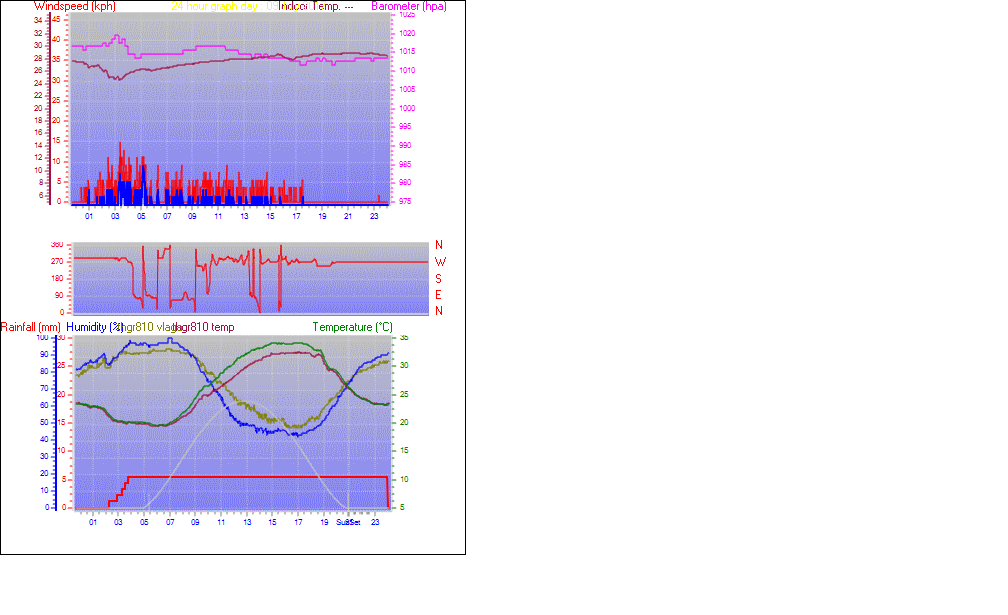Select the "Barometer (hpa)" axis title
1008x615 pixels.
(x=409, y=6)
